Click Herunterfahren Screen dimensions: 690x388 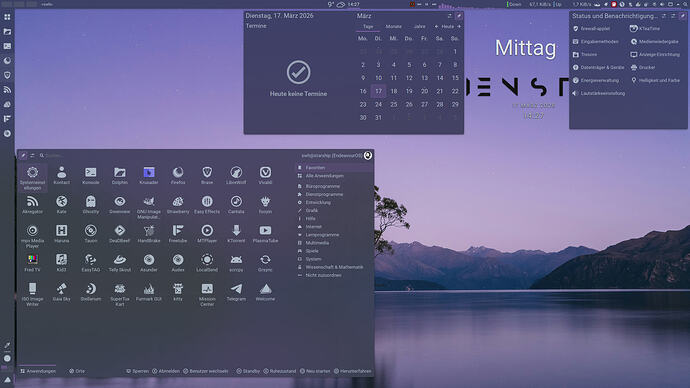pyautogui.click(x=352, y=371)
